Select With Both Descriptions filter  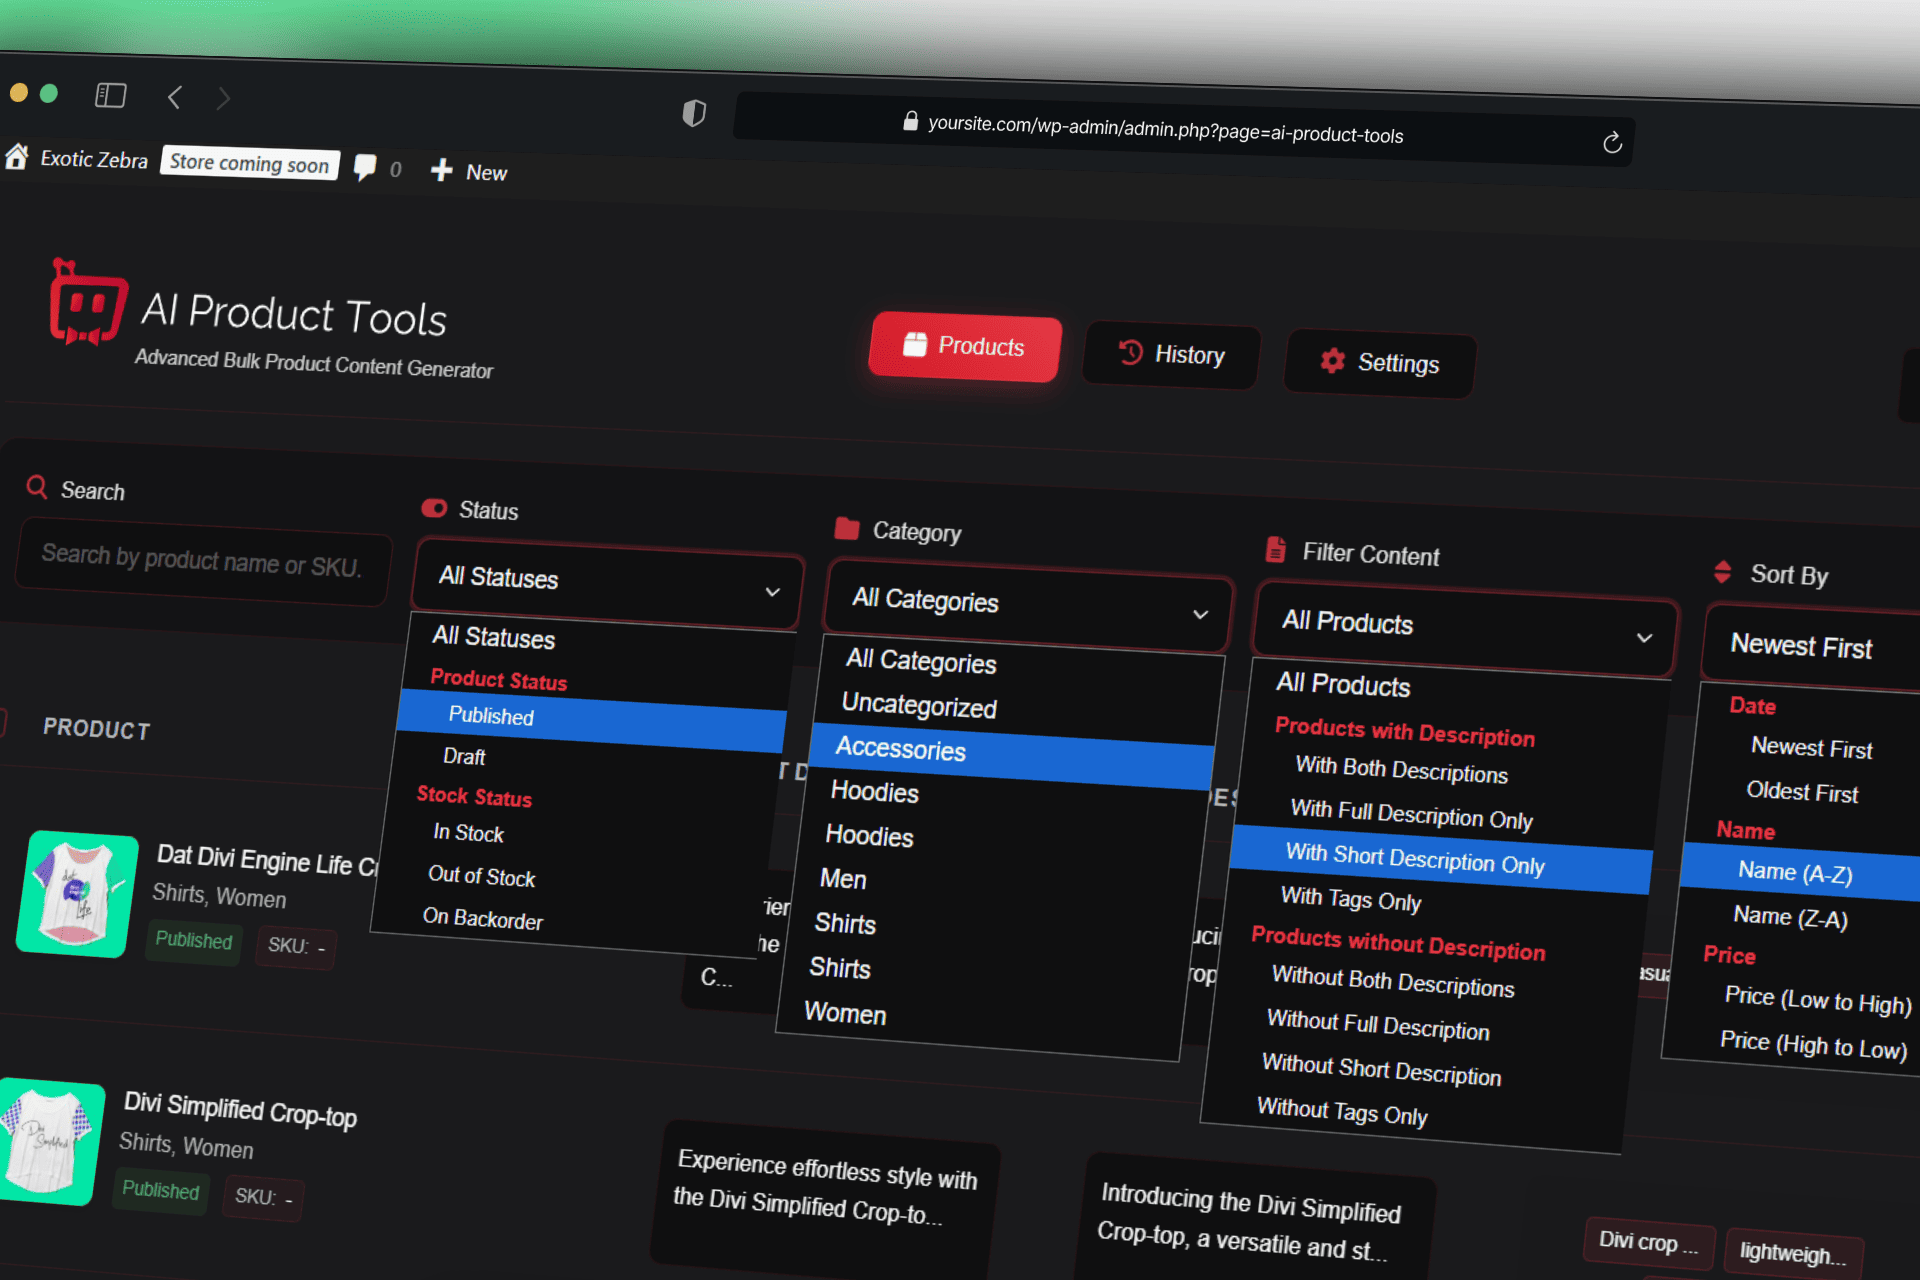pyautogui.click(x=1402, y=770)
